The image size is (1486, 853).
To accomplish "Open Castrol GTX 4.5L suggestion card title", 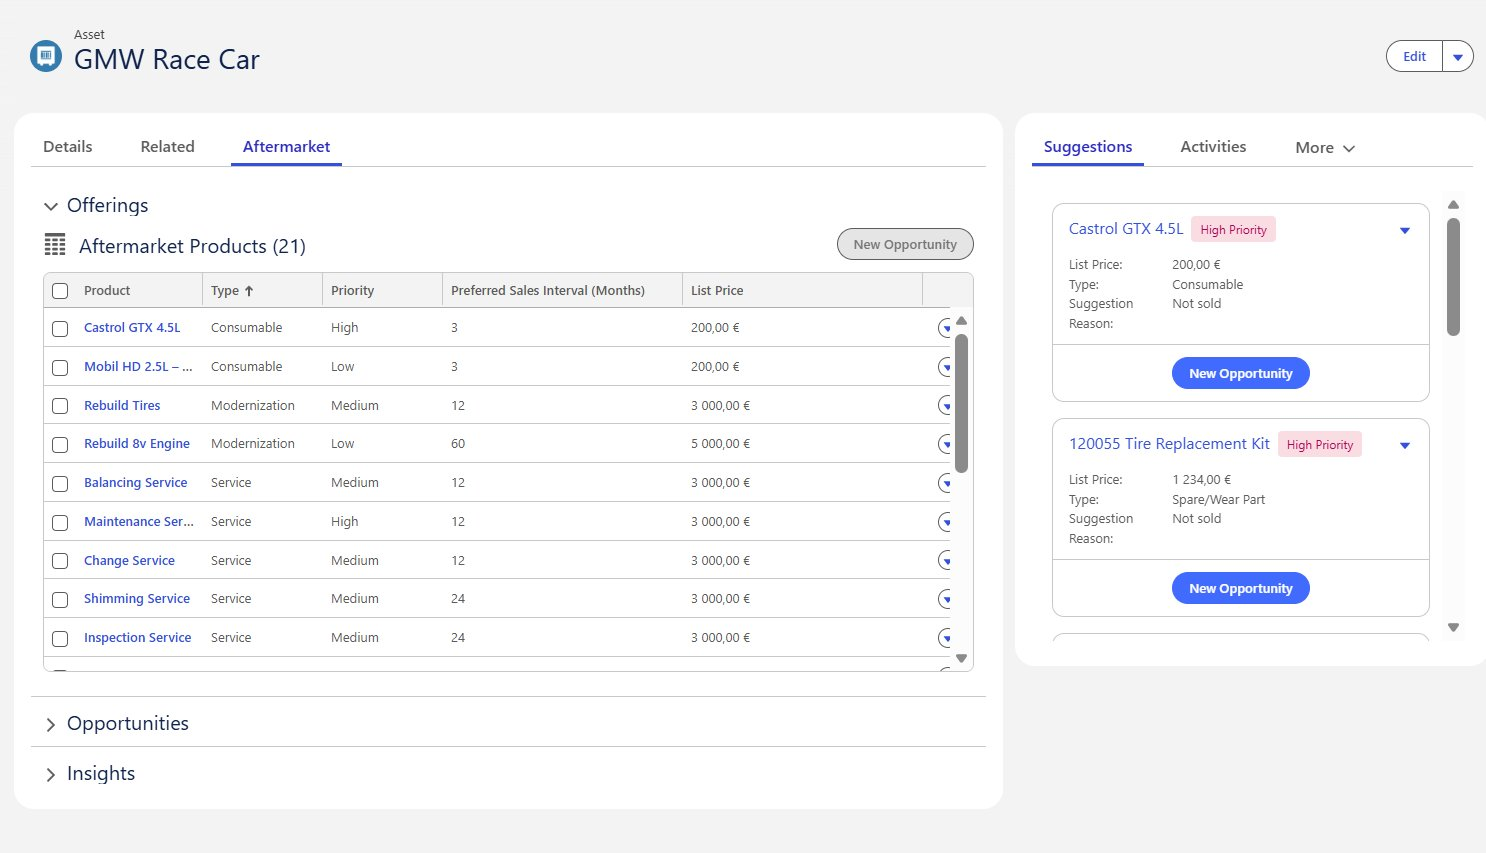I will pyautogui.click(x=1126, y=229).
